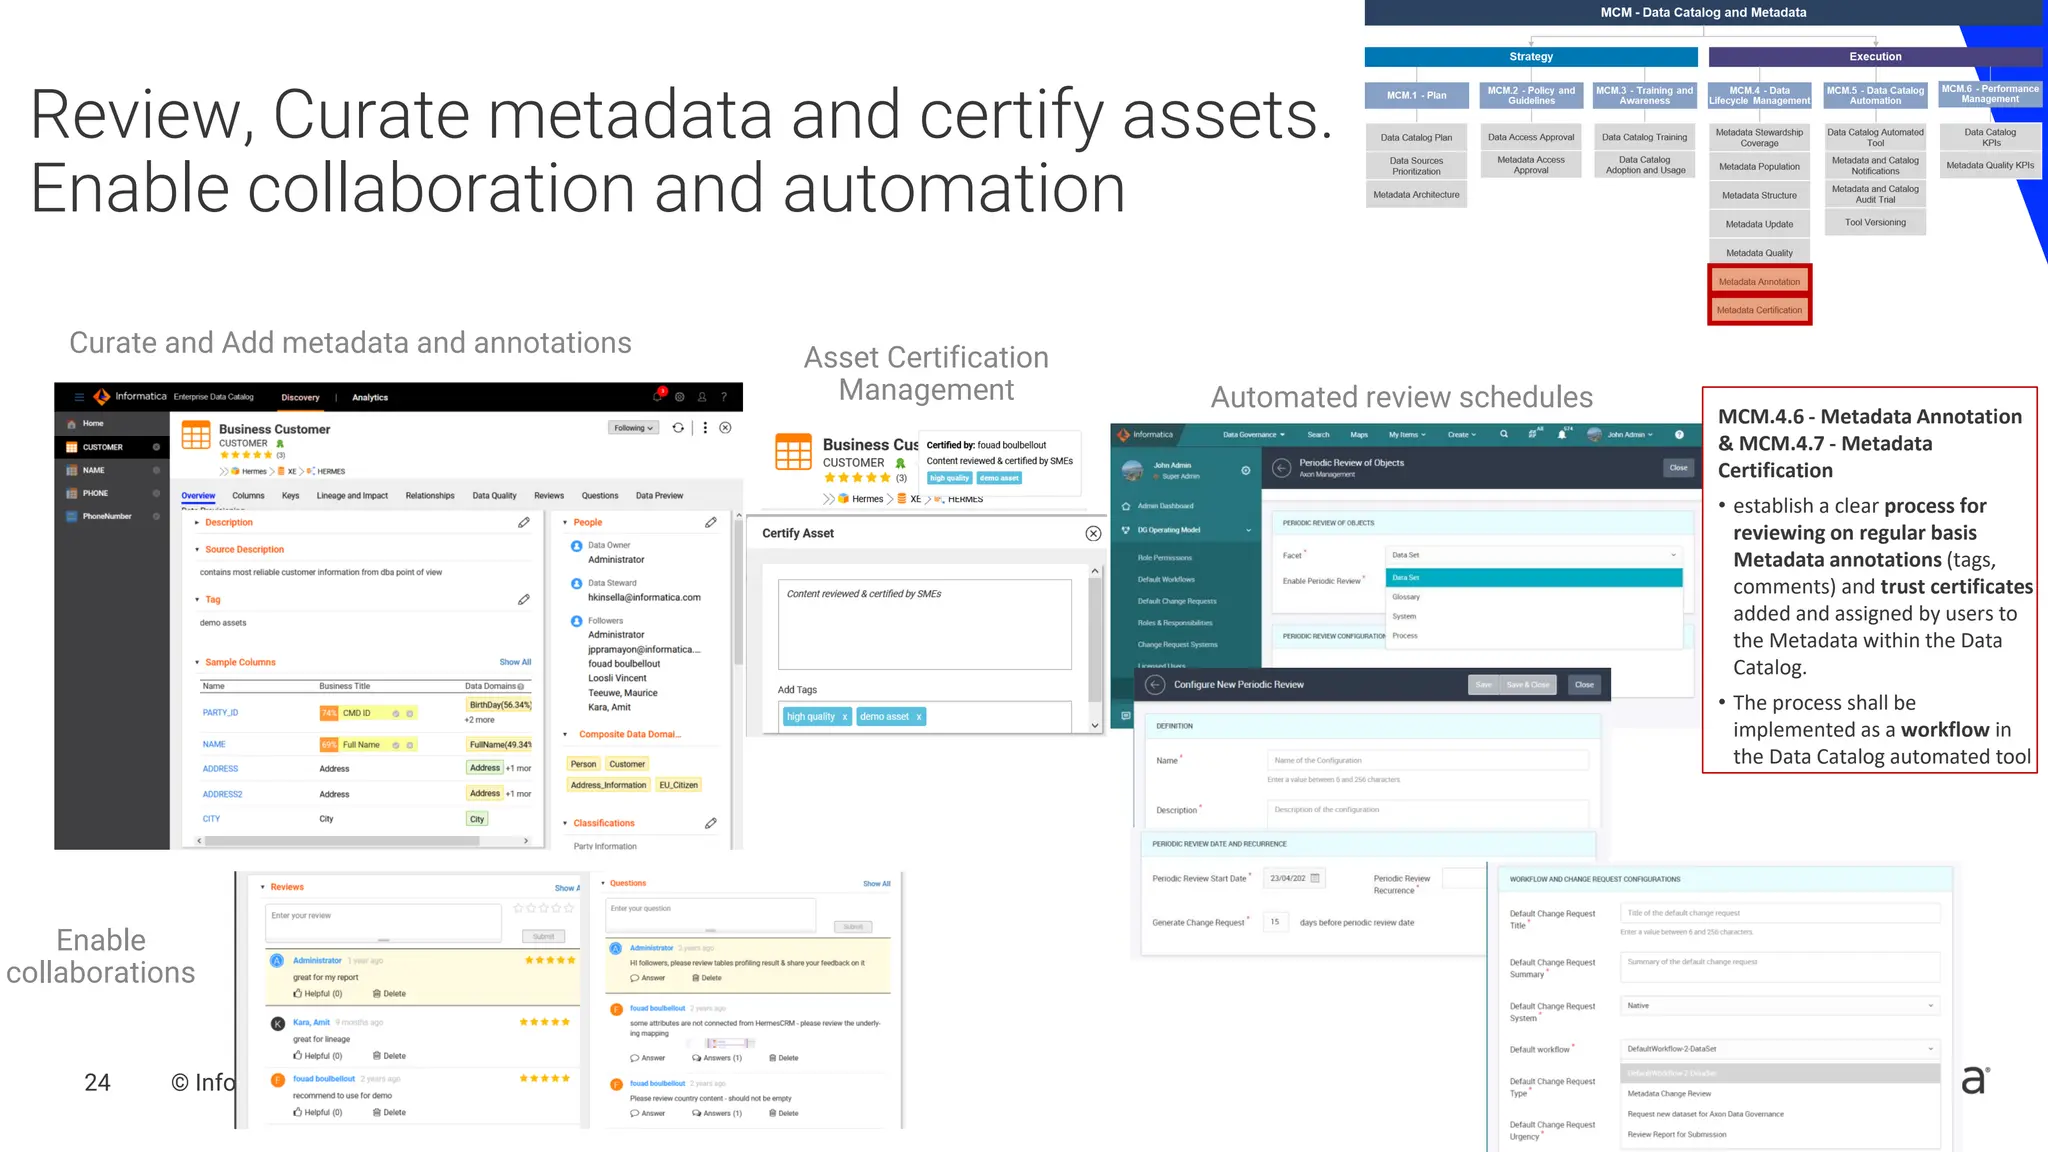The image size is (2048, 1152).
Task: Select Glossary in the Facet dropdown list
Action: [x=1534, y=597]
